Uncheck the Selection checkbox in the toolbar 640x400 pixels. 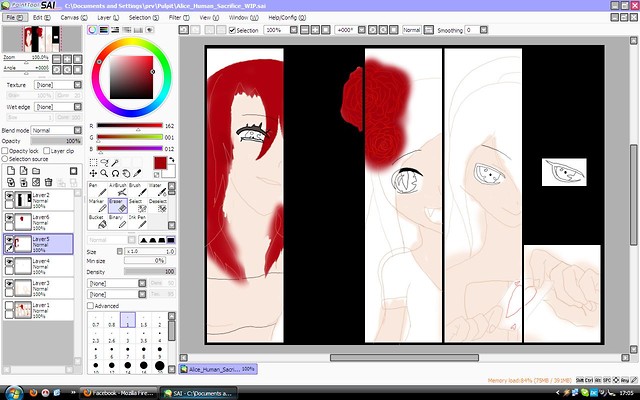coord(232,30)
